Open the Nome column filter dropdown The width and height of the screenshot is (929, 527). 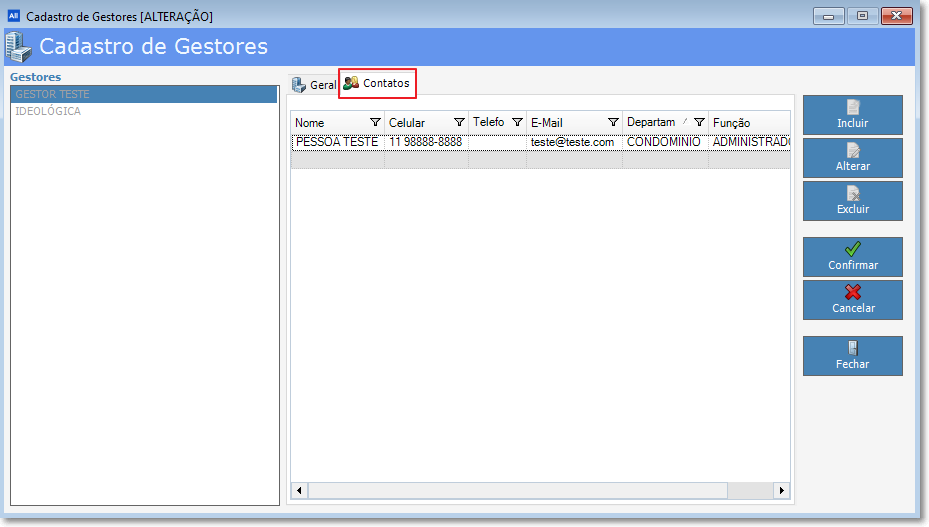click(x=375, y=122)
